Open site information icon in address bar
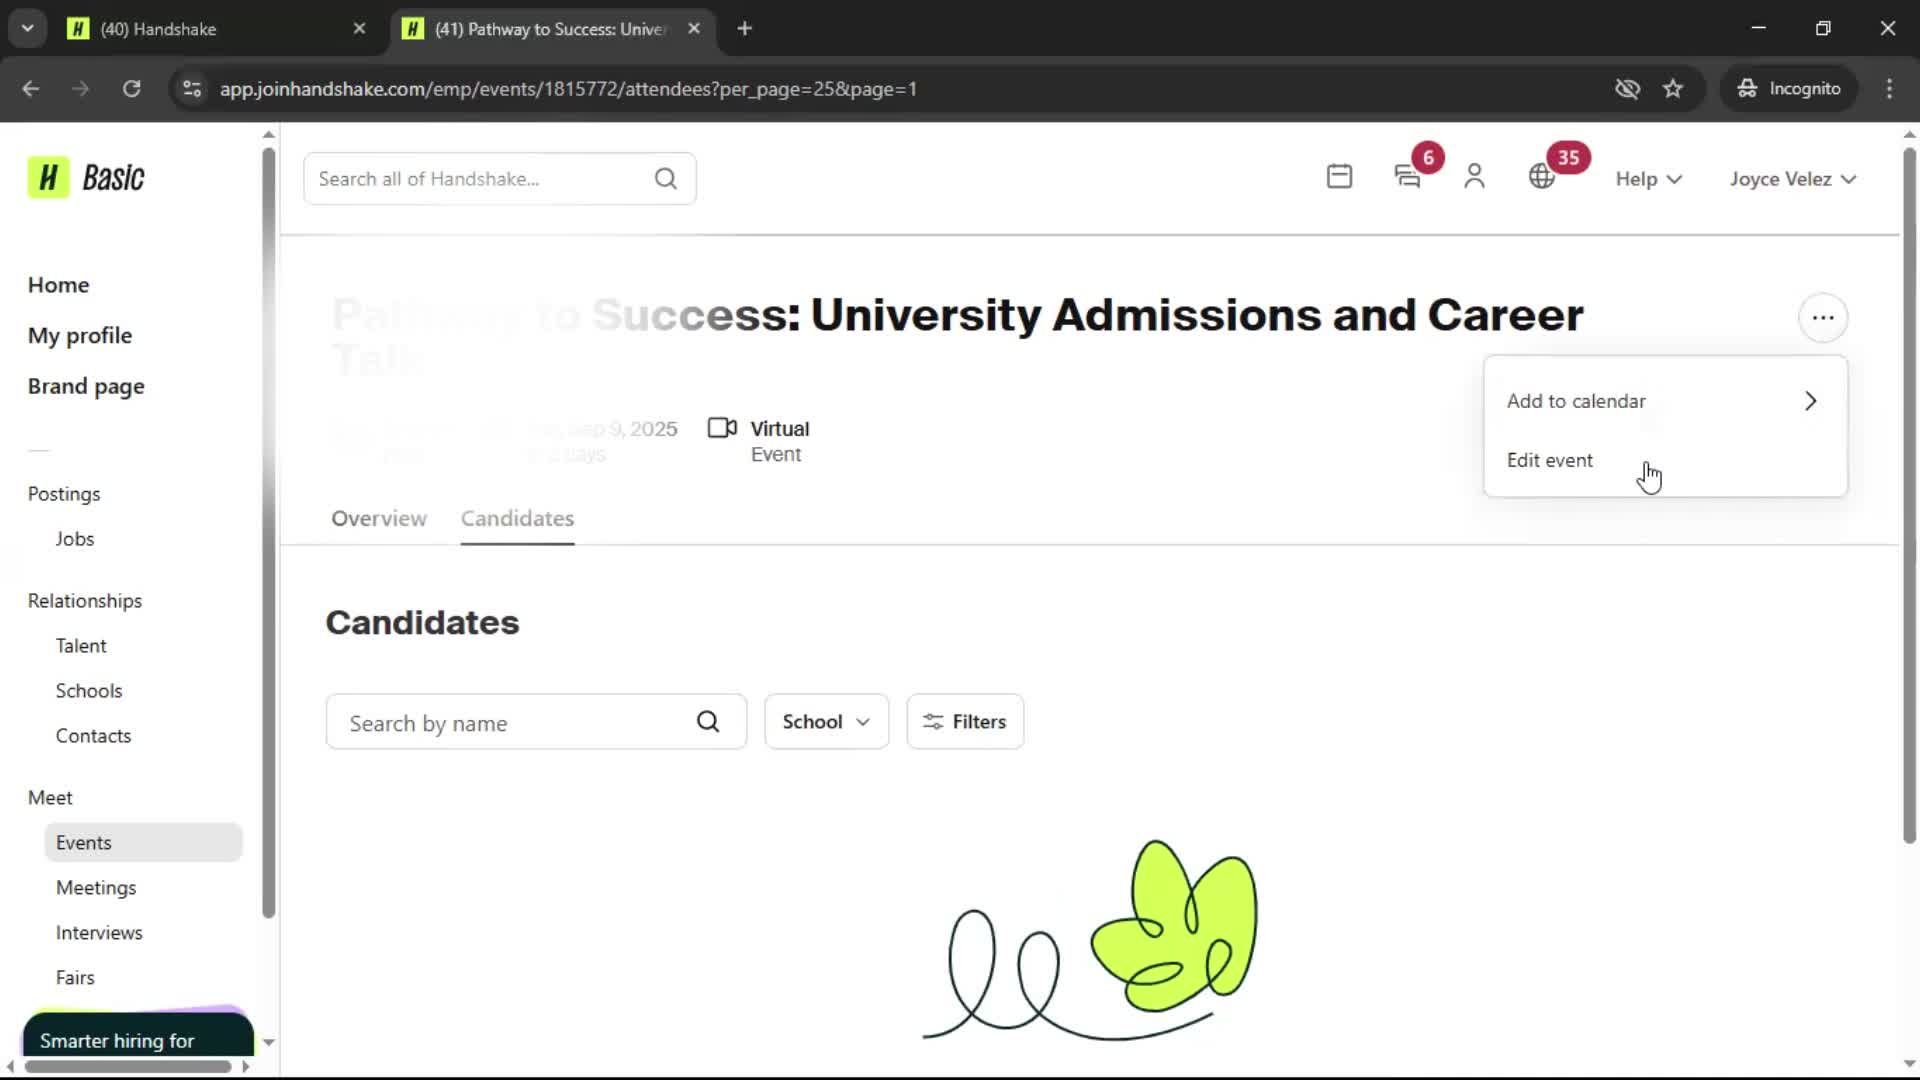 (x=192, y=89)
